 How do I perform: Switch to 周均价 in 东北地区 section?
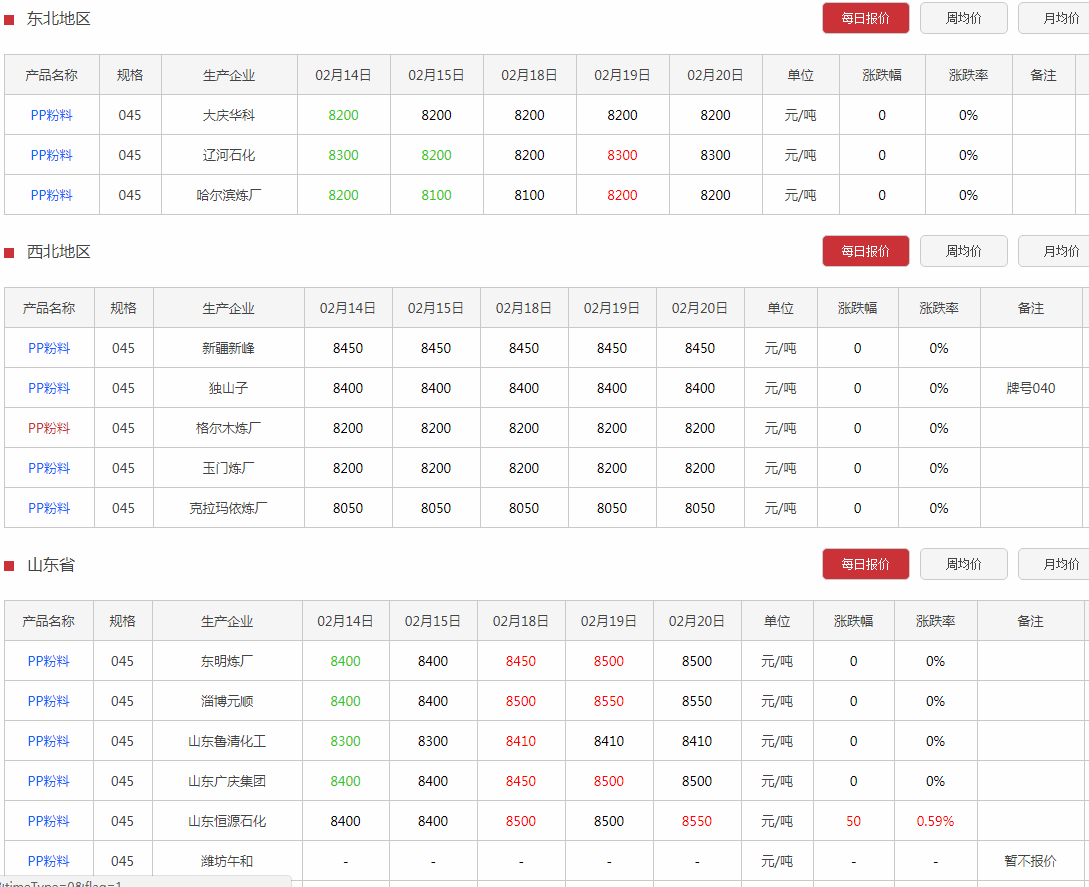tap(963, 18)
